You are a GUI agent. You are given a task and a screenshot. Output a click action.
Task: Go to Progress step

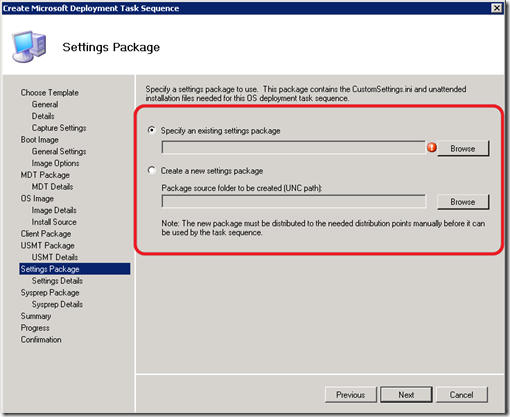35,328
